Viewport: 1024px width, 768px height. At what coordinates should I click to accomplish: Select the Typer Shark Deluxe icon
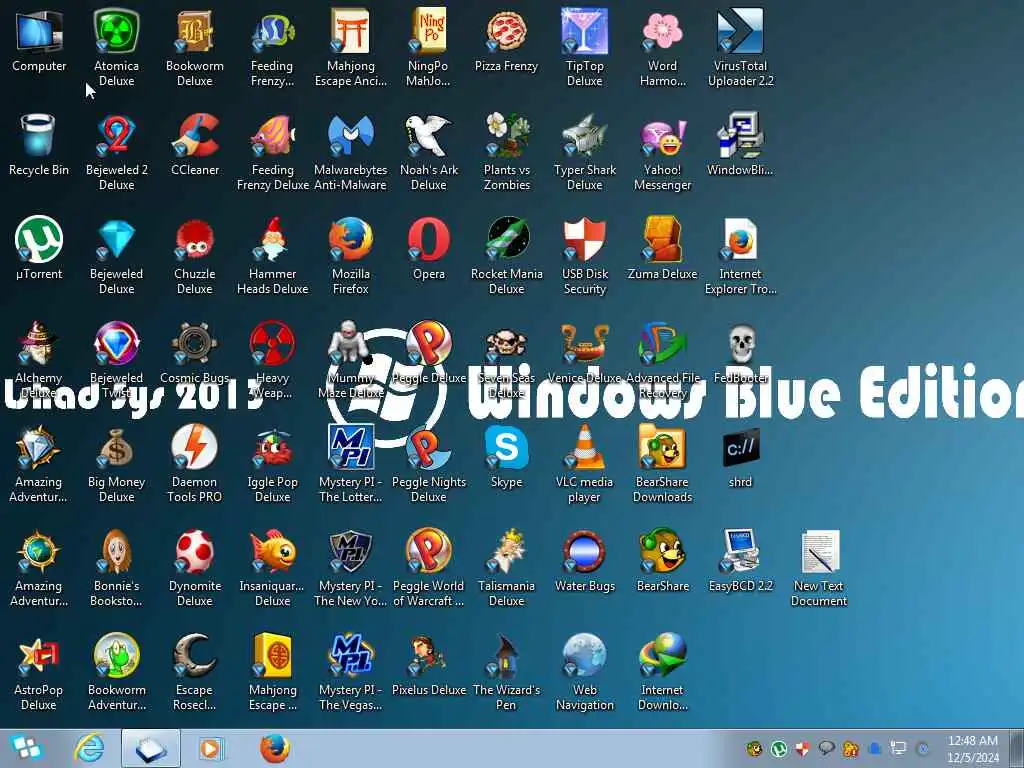[x=584, y=151]
